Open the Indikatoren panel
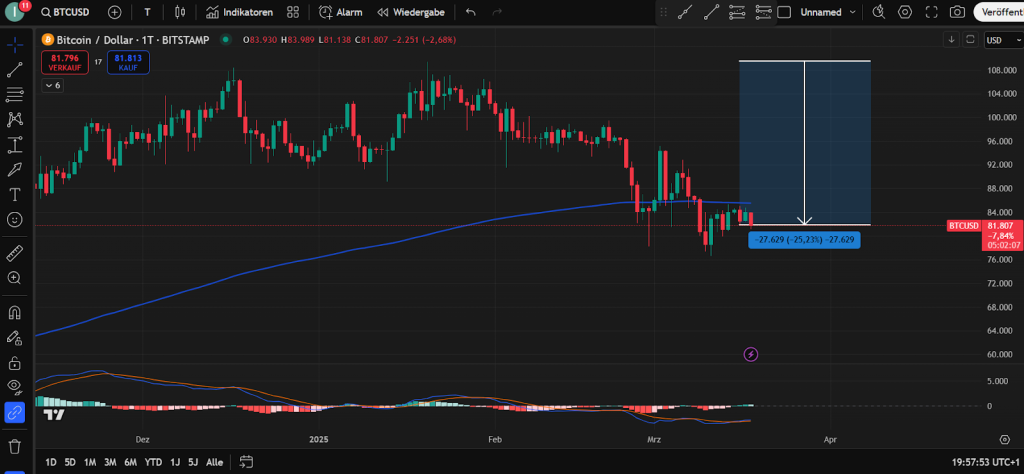This screenshot has width=1024, height=474. point(240,12)
